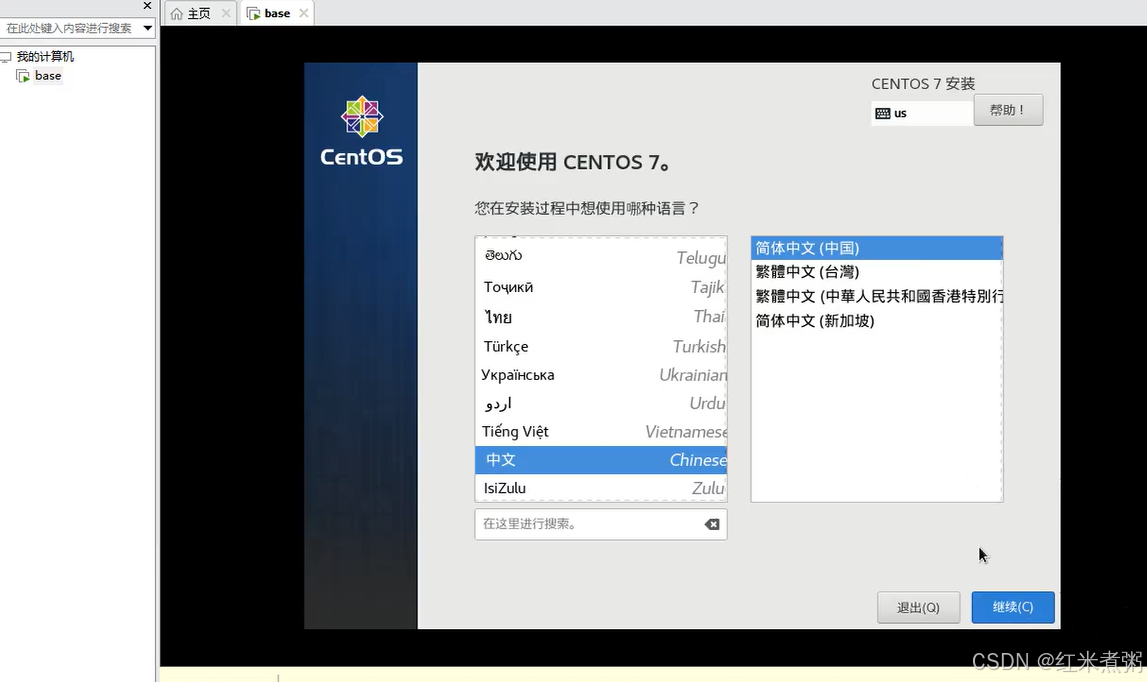1147x682 pixels.
Task: Close the 主页 tab
Action: point(226,13)
